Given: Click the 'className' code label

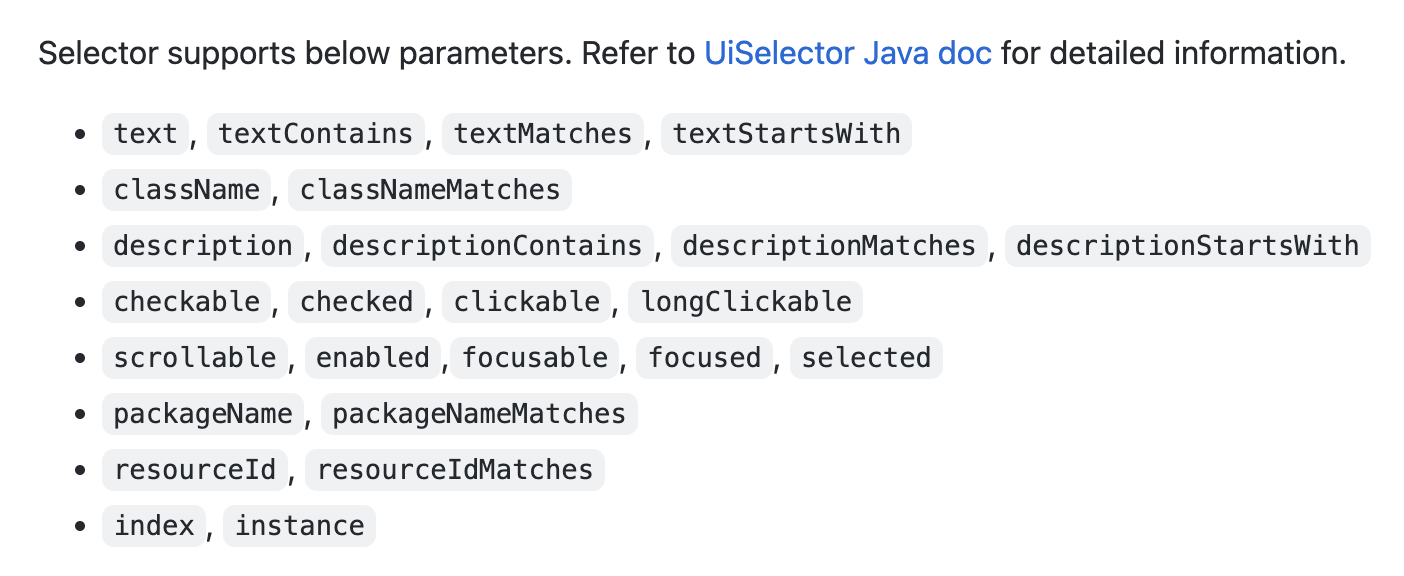Looking at the screenshot, I should (x=187, y=189).
